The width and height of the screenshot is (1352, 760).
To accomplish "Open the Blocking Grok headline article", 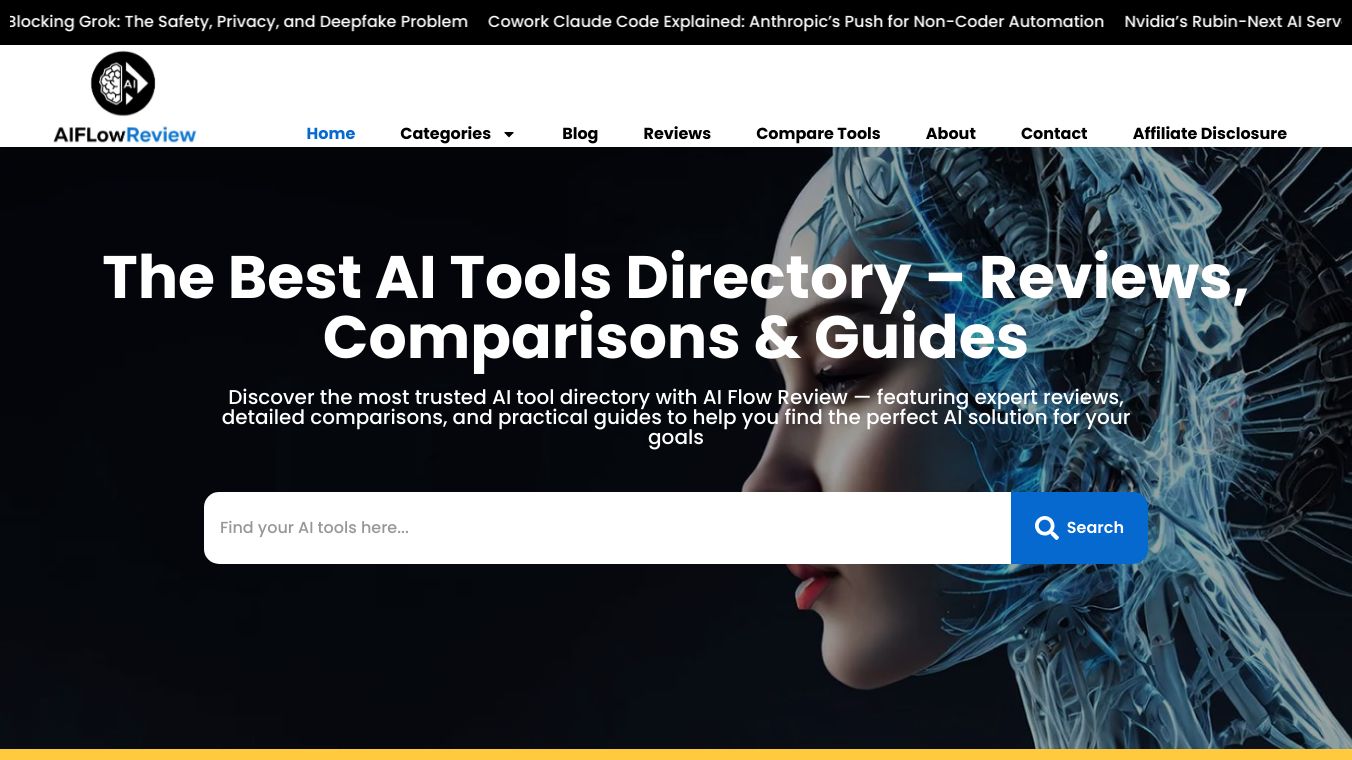I will (x=237, y=21).
